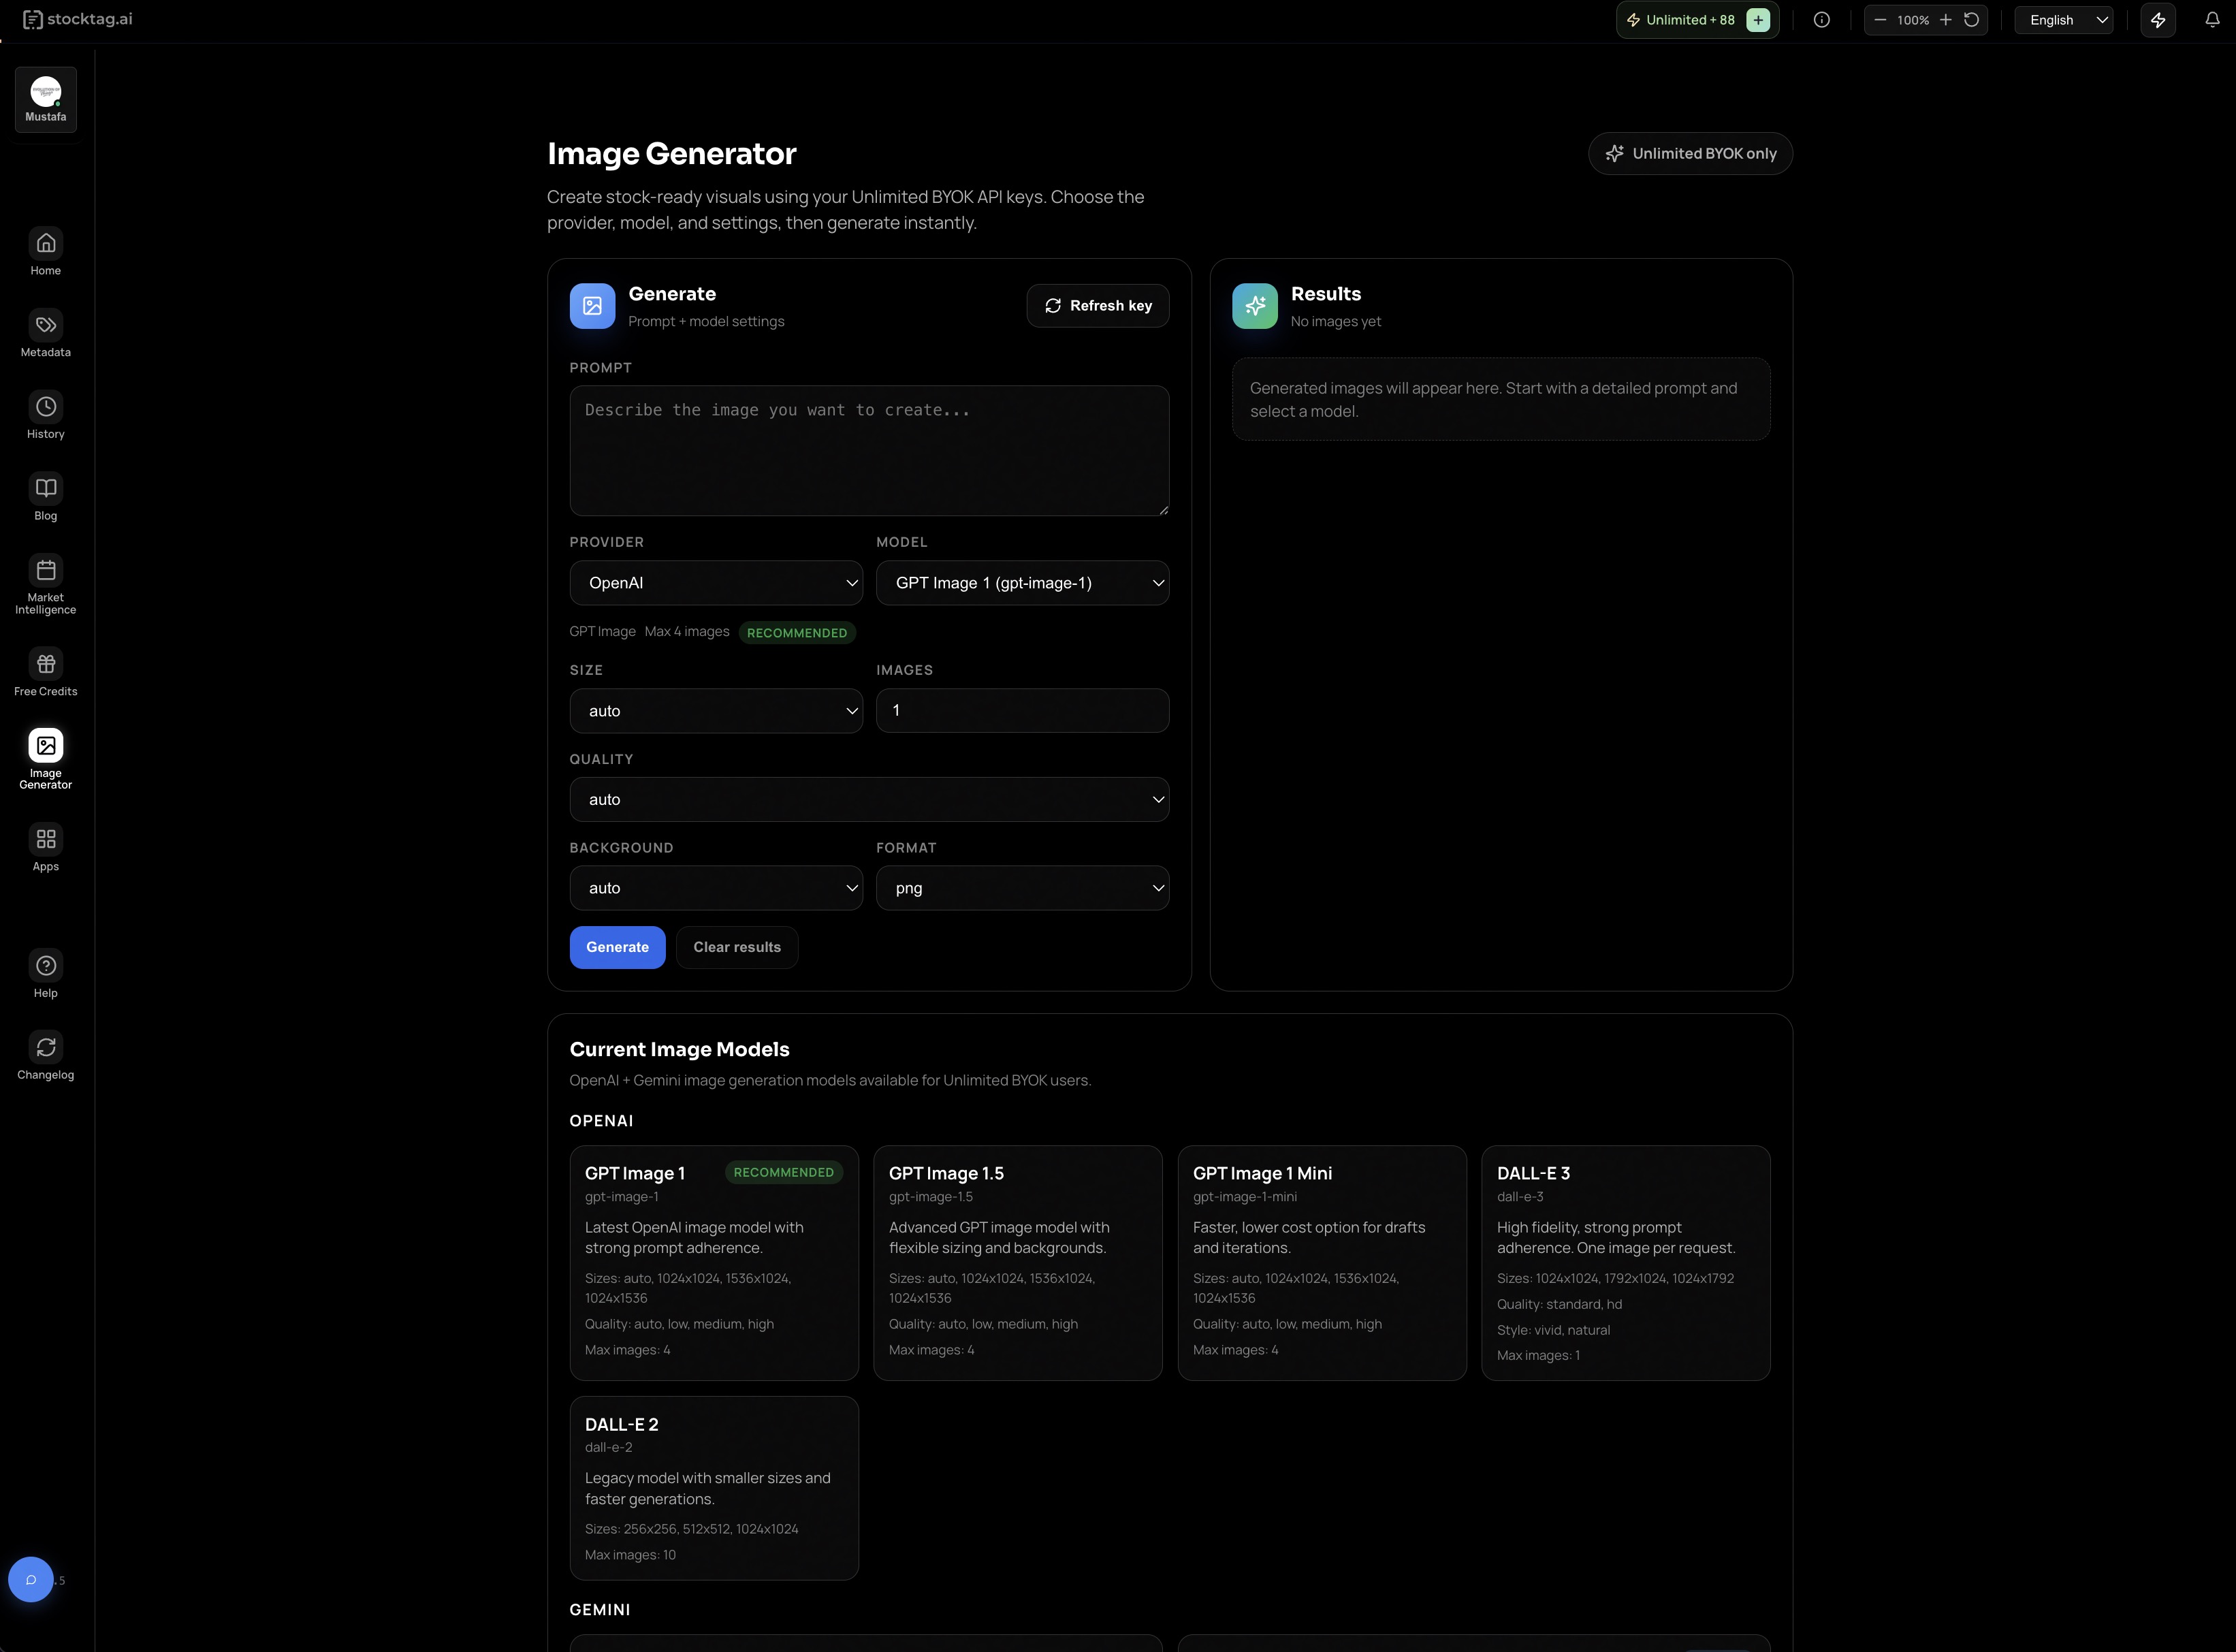The width and height of the screenshot is (2236, 1652).
Task: Open the Changelog refresh icon
Action: point(46,1047)
